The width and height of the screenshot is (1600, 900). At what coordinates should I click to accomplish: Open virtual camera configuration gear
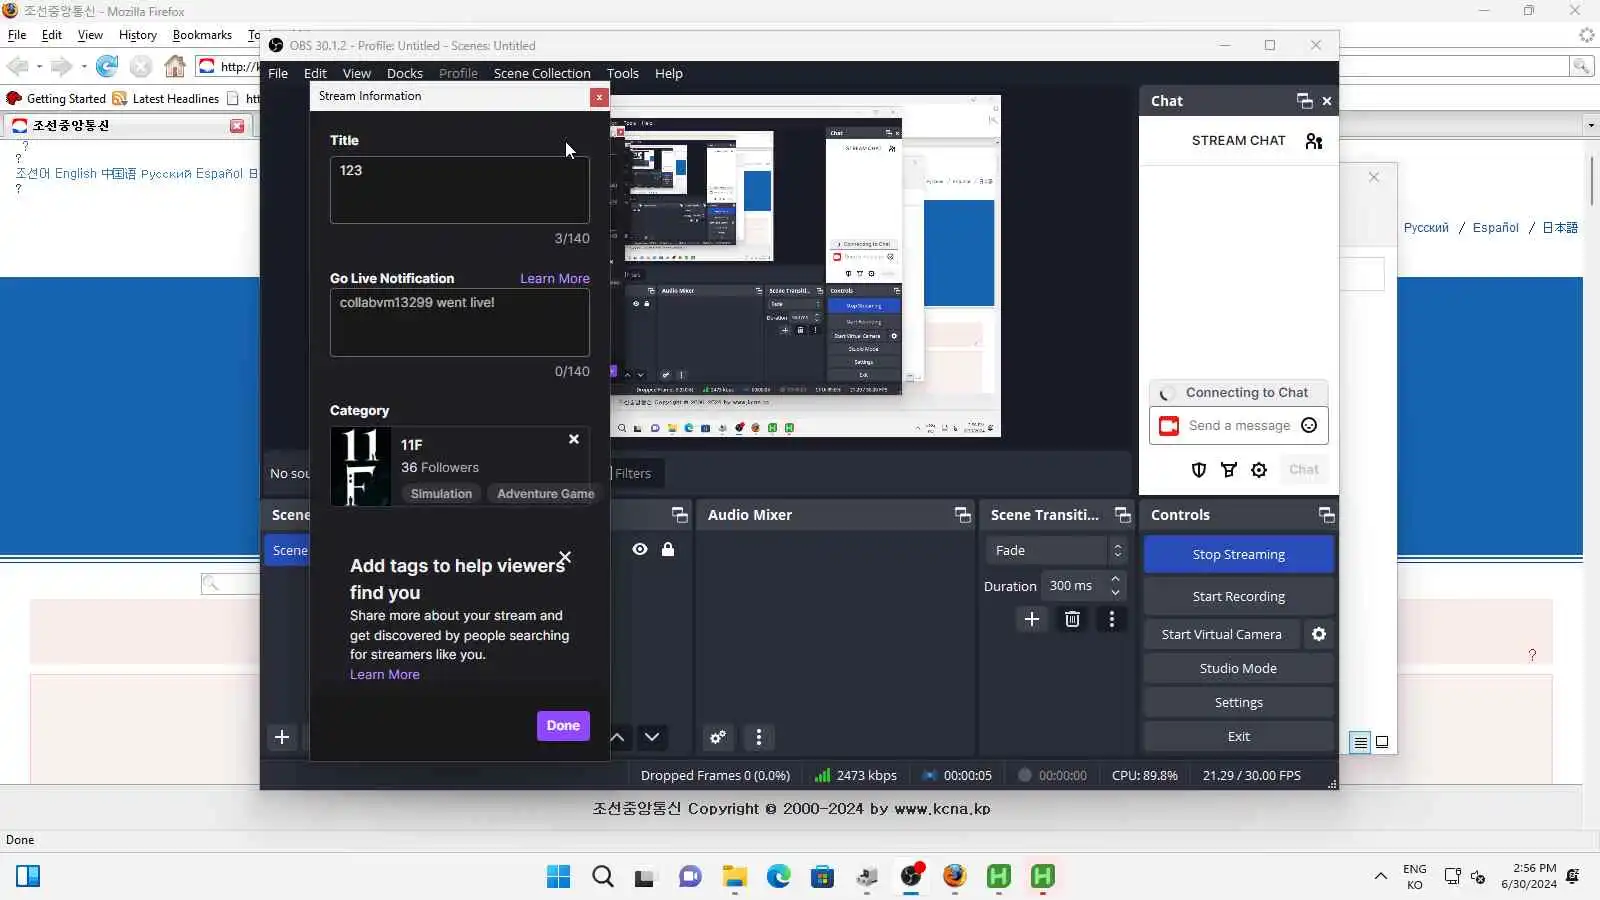pos(1319,634)
